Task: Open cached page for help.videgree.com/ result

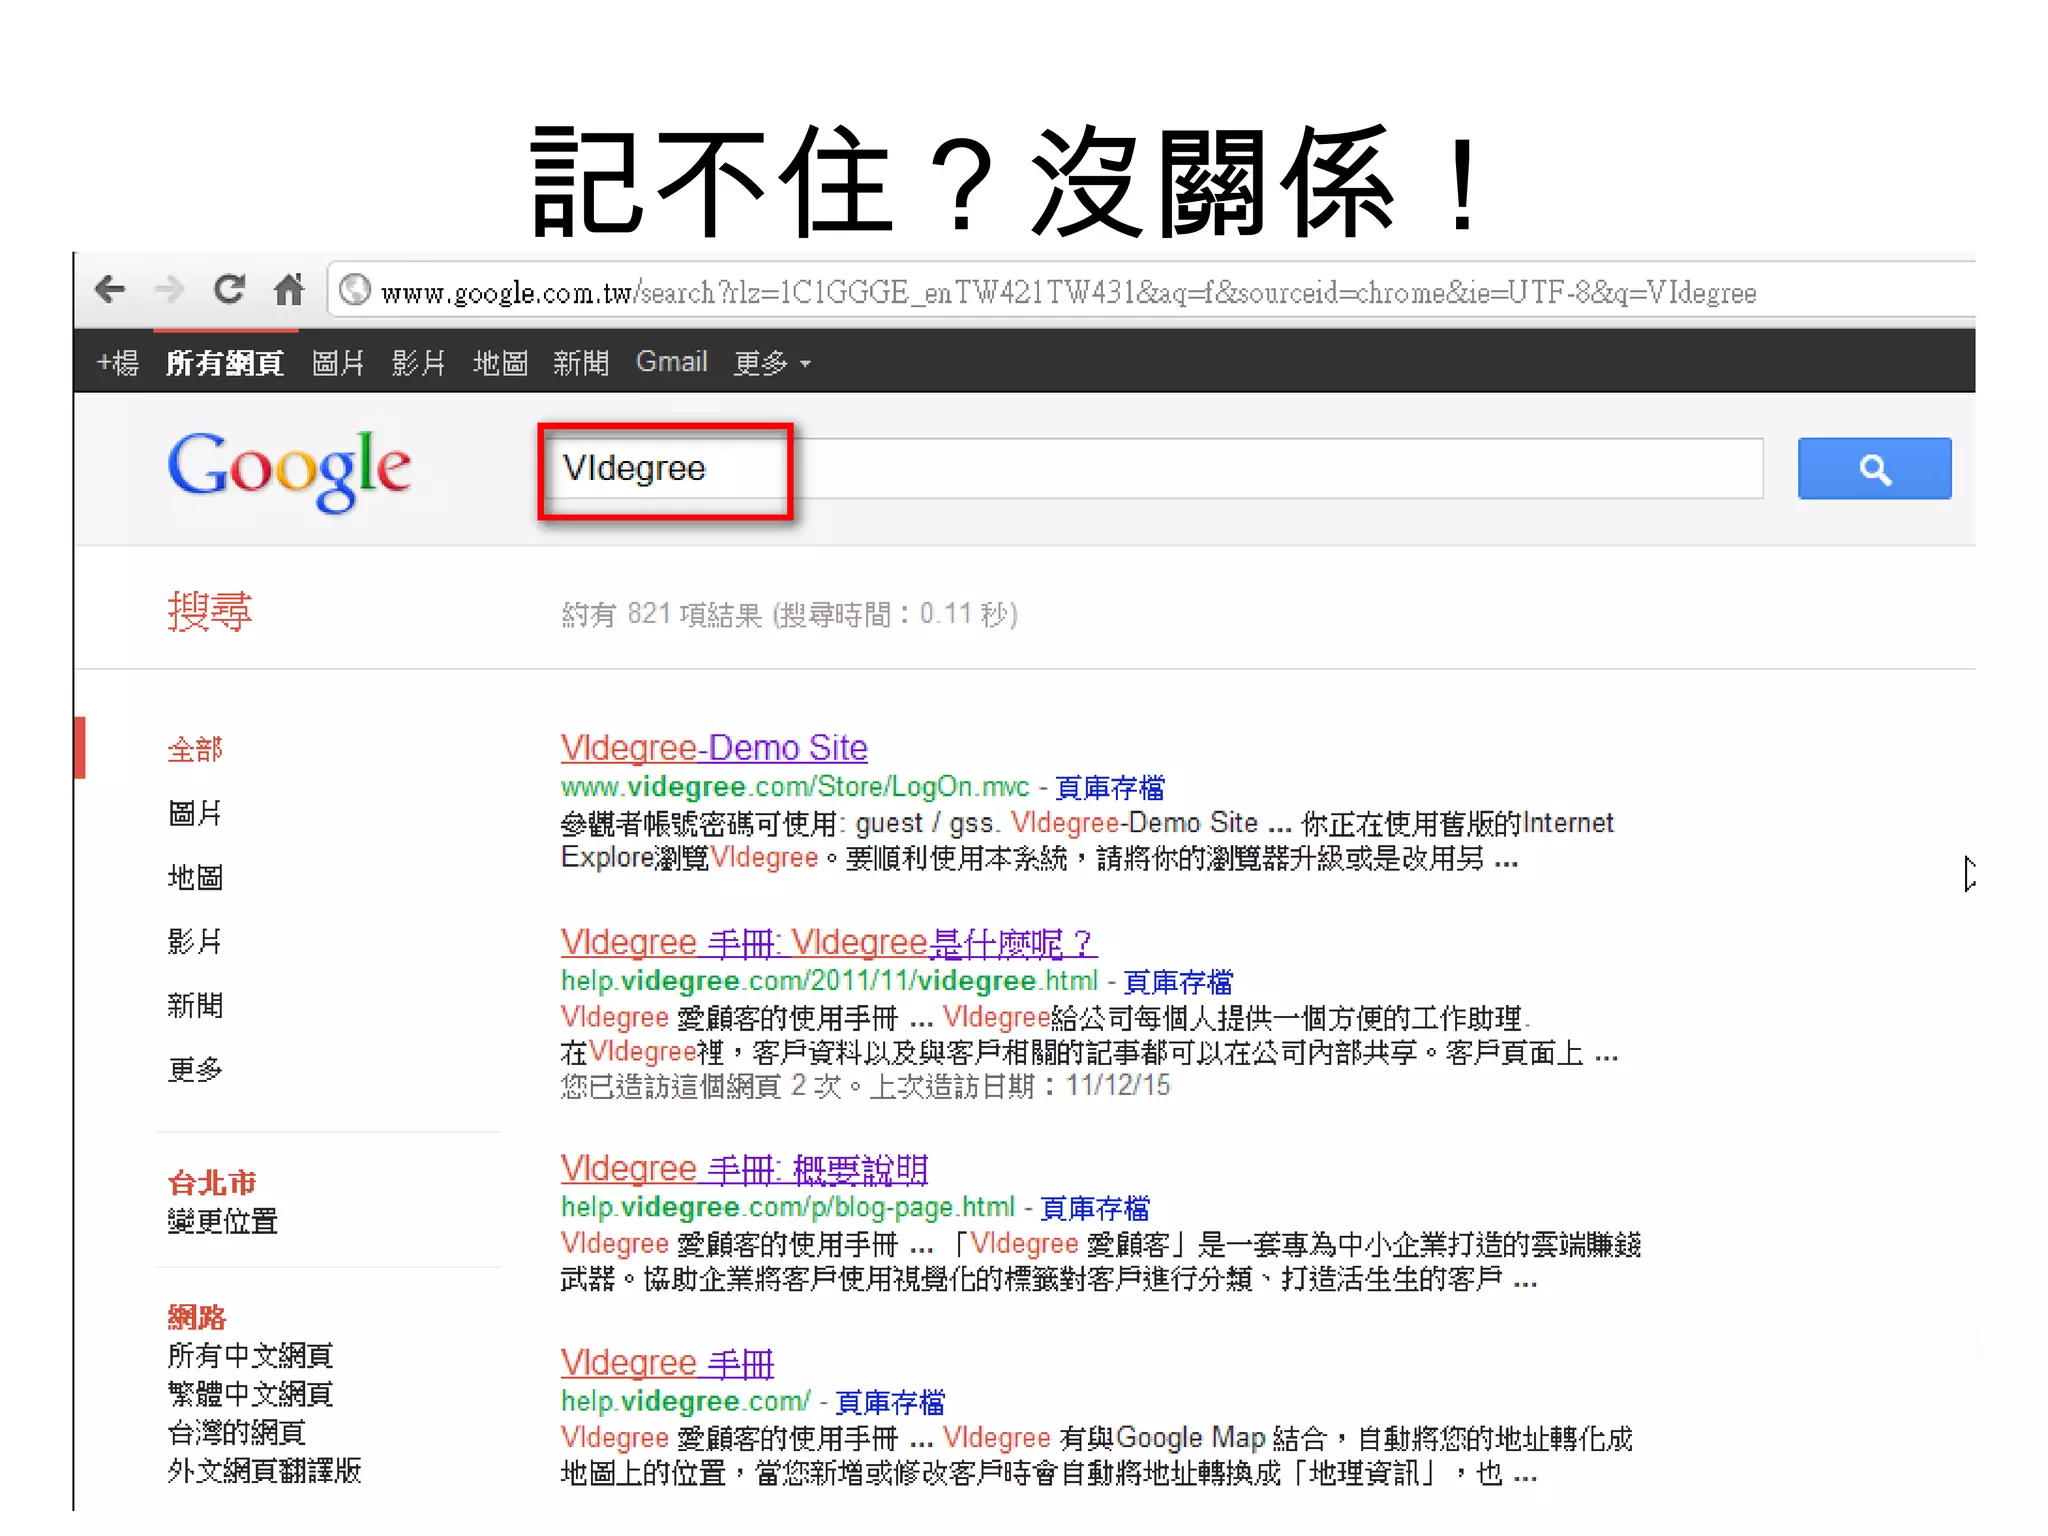Action: pyautogui.click(x=890, y=1402)
